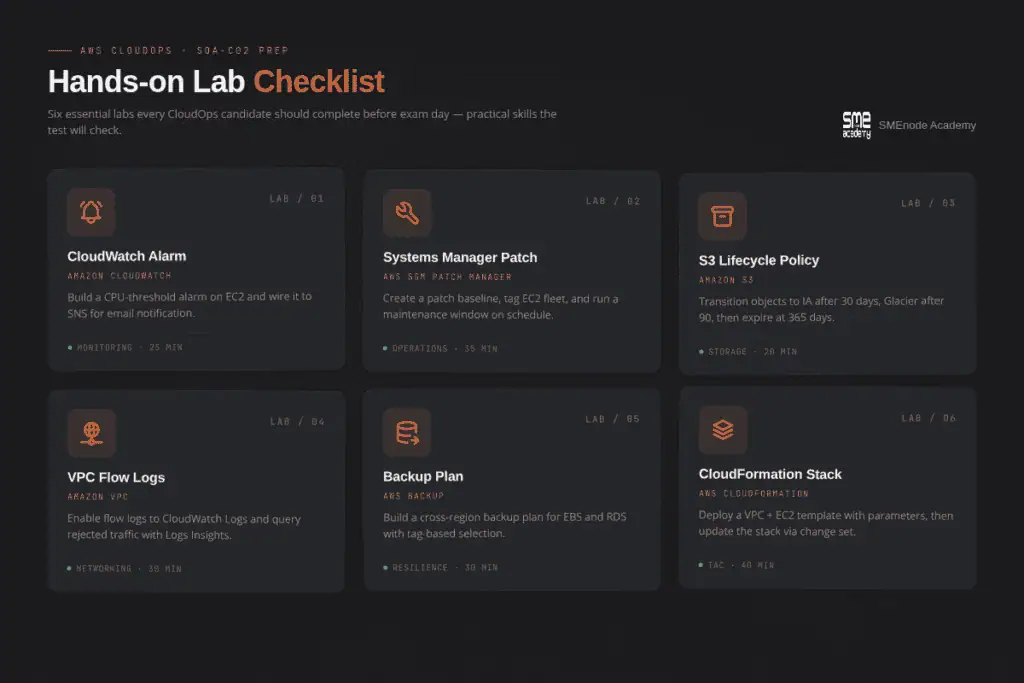Click the CloudWatch Alarm bell icon

tap(91, 212)
